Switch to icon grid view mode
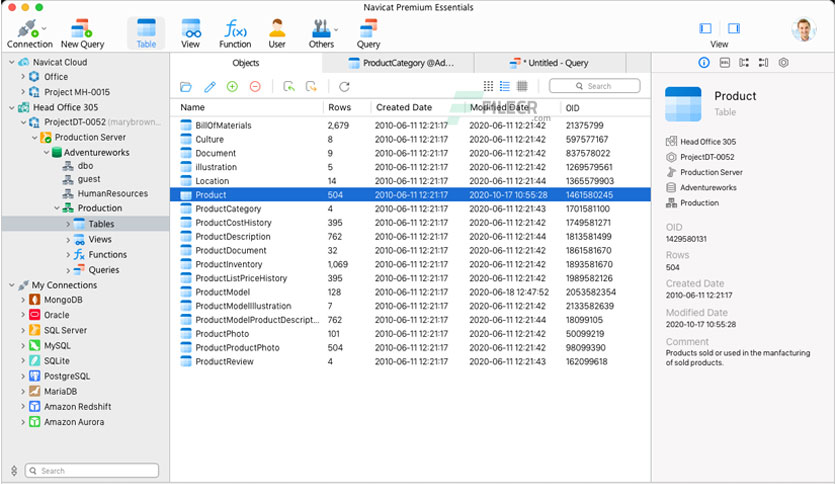This screenshot has width=836, height=484. coord(488,86)
